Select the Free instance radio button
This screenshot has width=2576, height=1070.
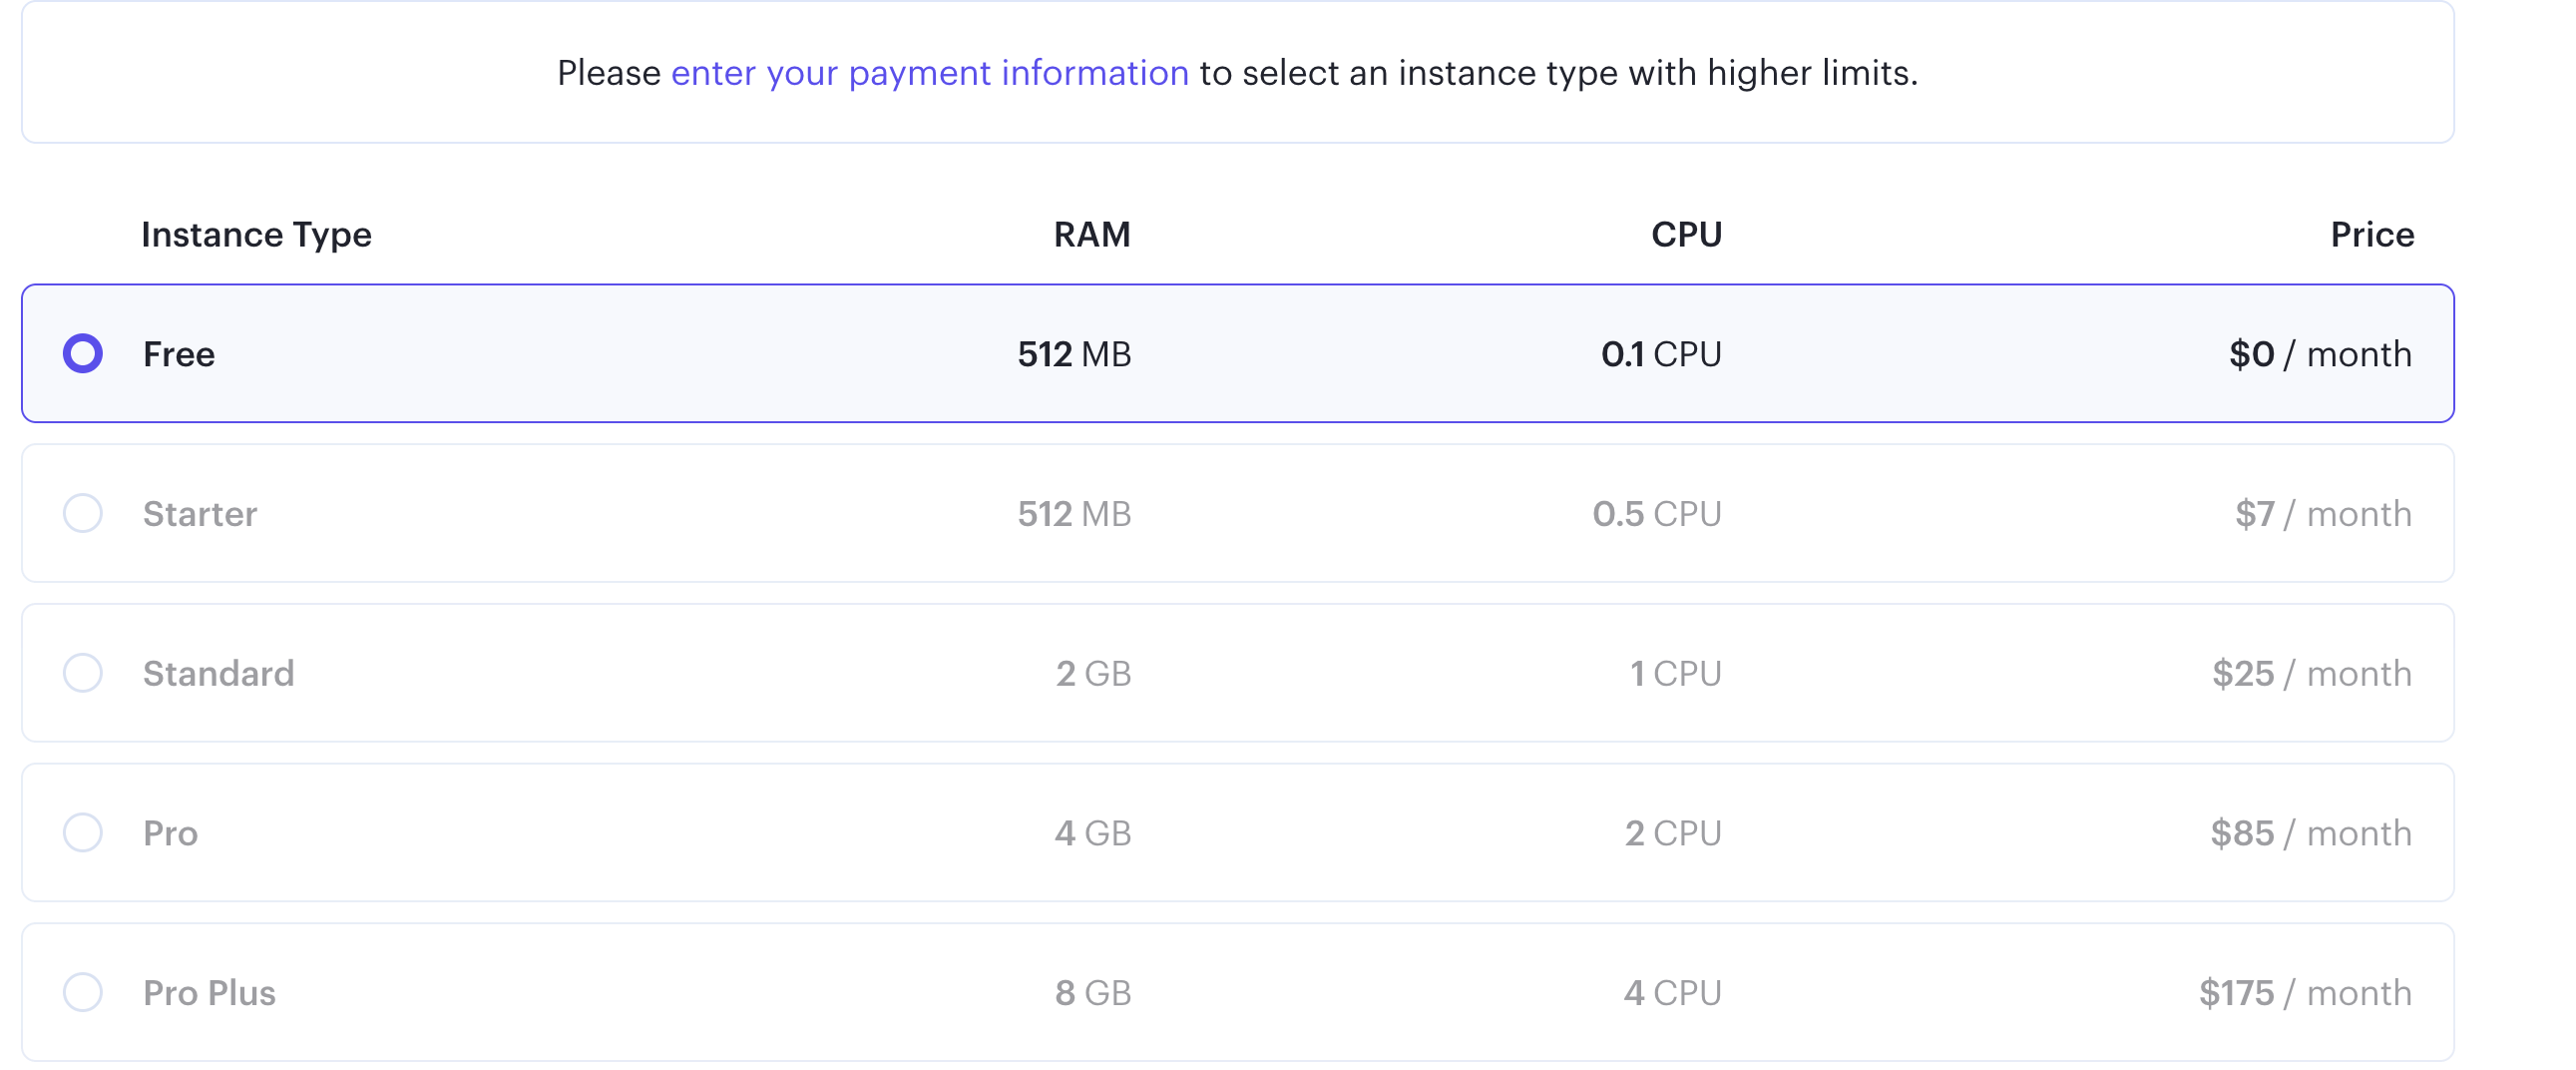83,354
